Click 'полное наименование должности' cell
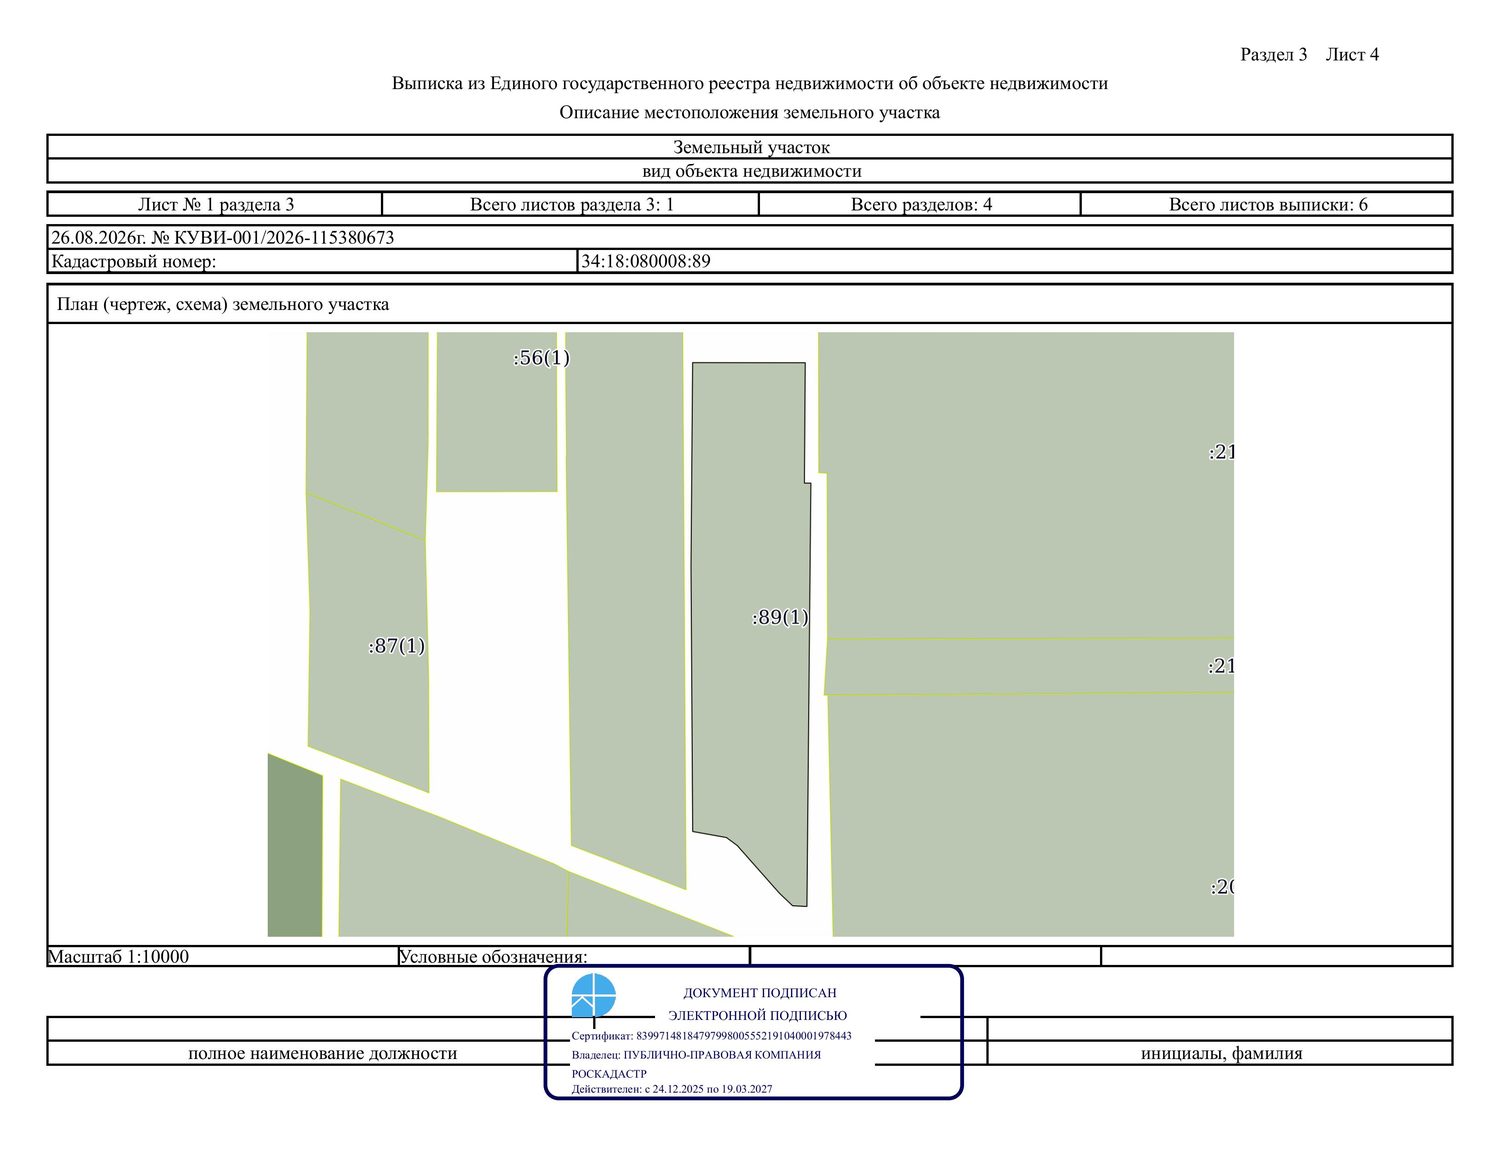Viewport: 1500px width, 1159px height. (322, 1053)
